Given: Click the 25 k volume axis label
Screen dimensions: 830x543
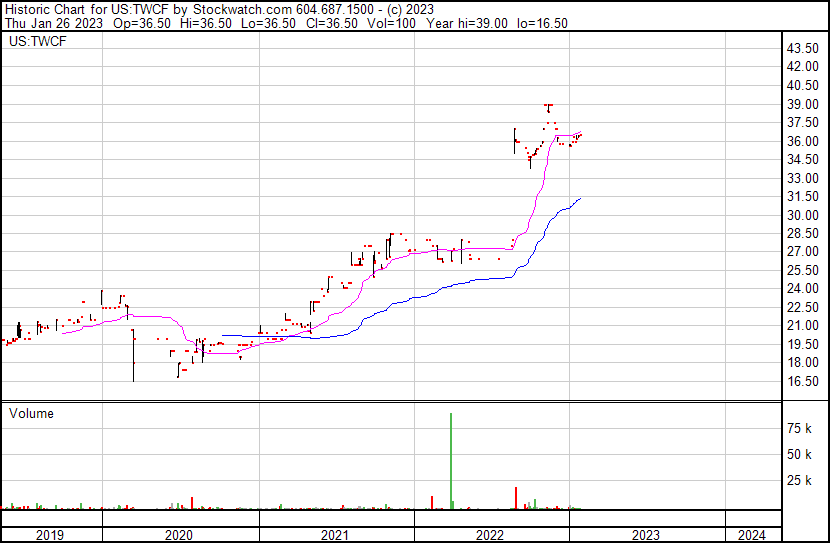Looking at the screenshot, I should (799, 481).
